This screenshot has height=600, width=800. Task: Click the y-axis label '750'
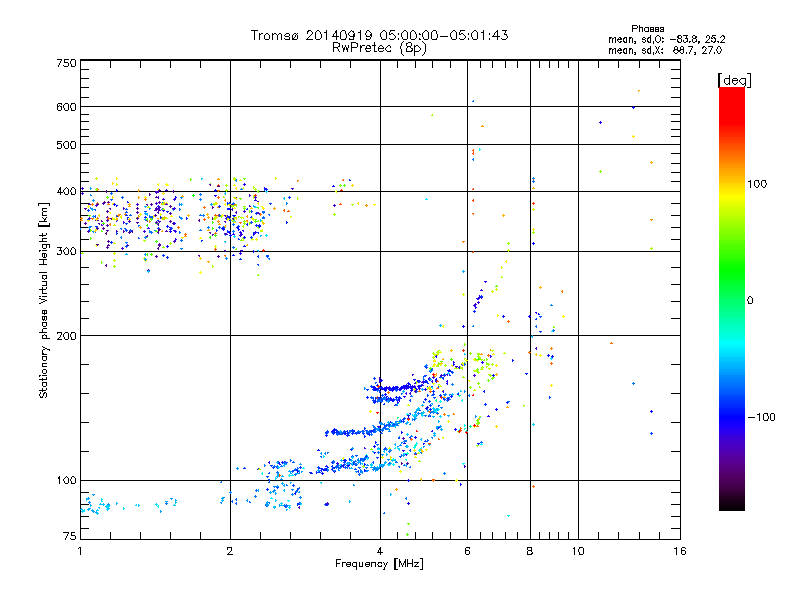click(66, 63)
